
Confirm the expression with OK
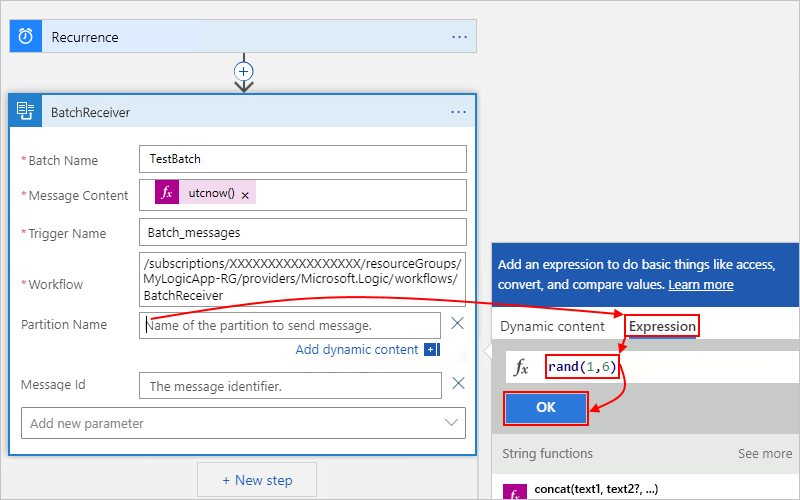[x=546, y=408]
